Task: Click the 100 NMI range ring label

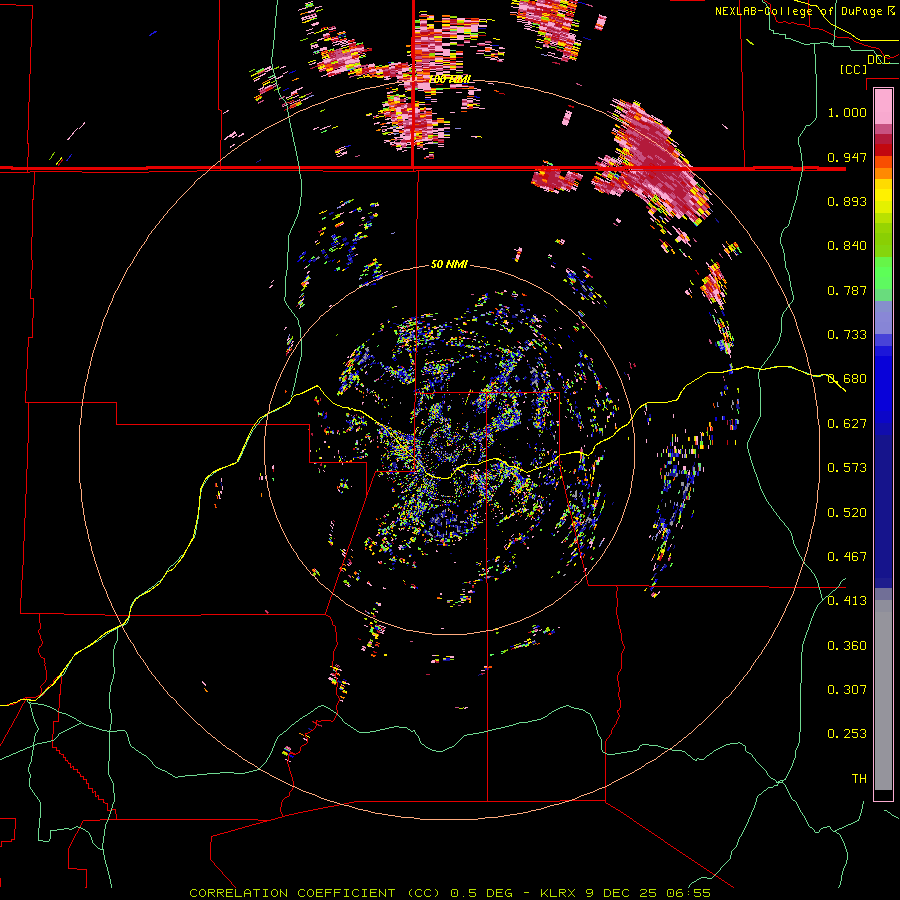Action: point(450,79)
